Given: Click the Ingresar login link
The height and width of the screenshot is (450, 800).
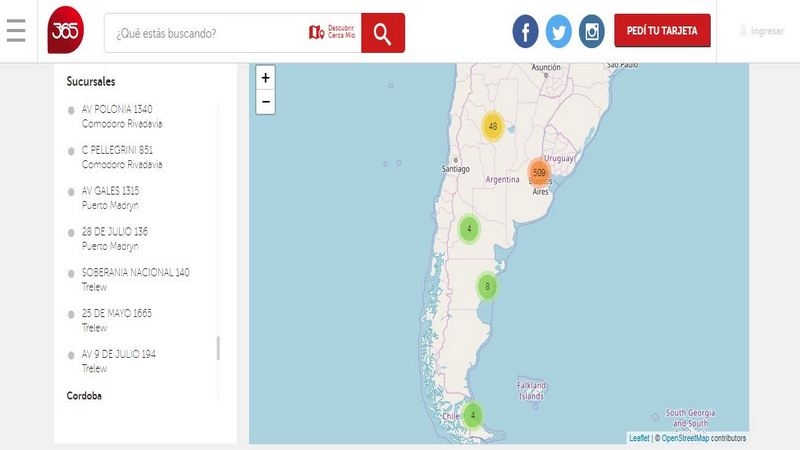Looking at the screenshot, I should [x=766, y=31].
